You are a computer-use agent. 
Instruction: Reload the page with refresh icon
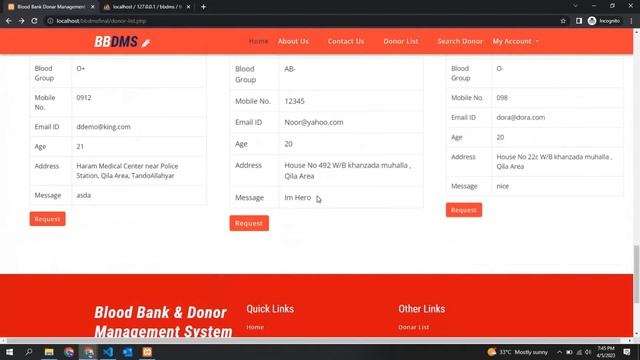(x=34, y=21)
